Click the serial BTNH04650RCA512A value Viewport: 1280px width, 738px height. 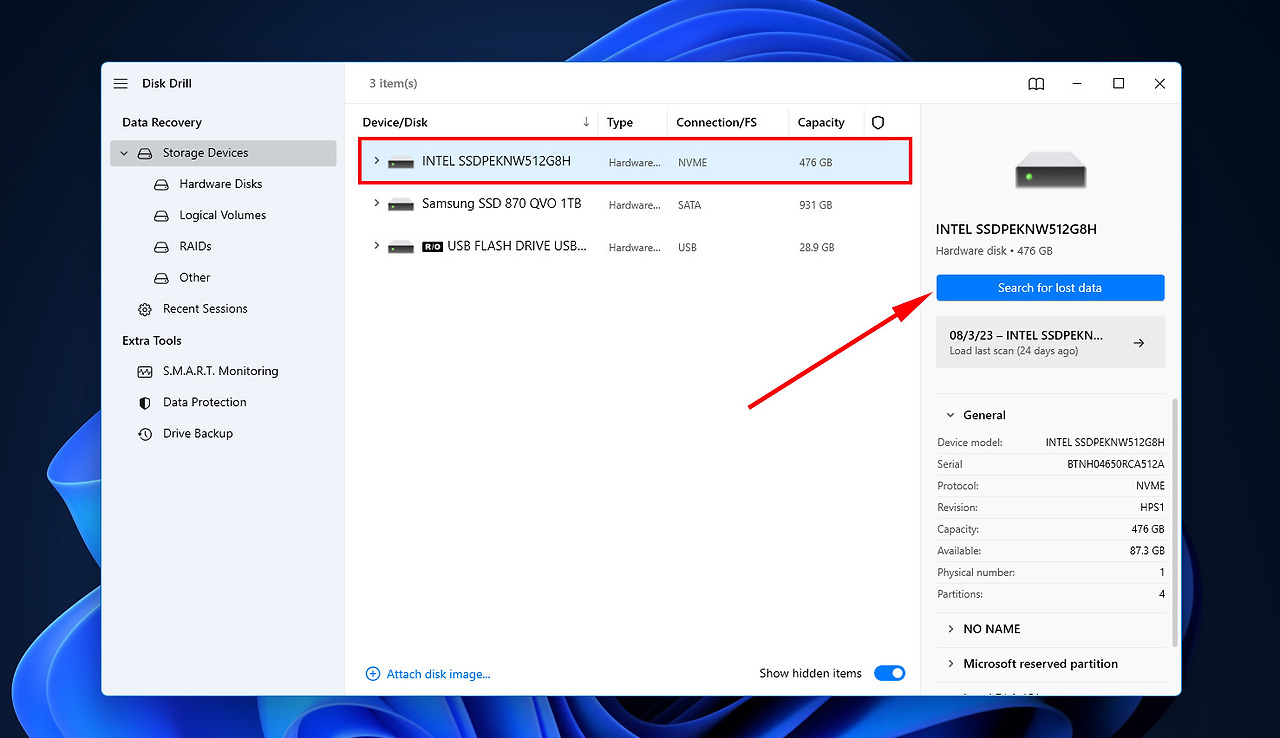pyautogui.click(x=1116, y=464)
